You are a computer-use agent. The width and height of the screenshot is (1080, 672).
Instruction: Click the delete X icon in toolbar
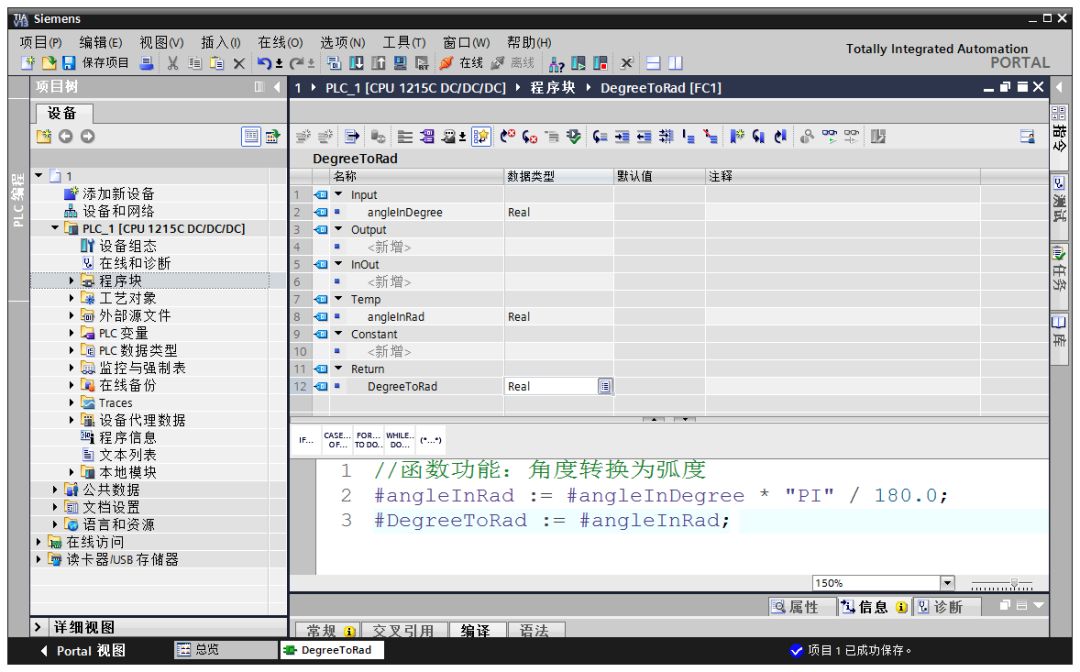(x=239, y=63)
